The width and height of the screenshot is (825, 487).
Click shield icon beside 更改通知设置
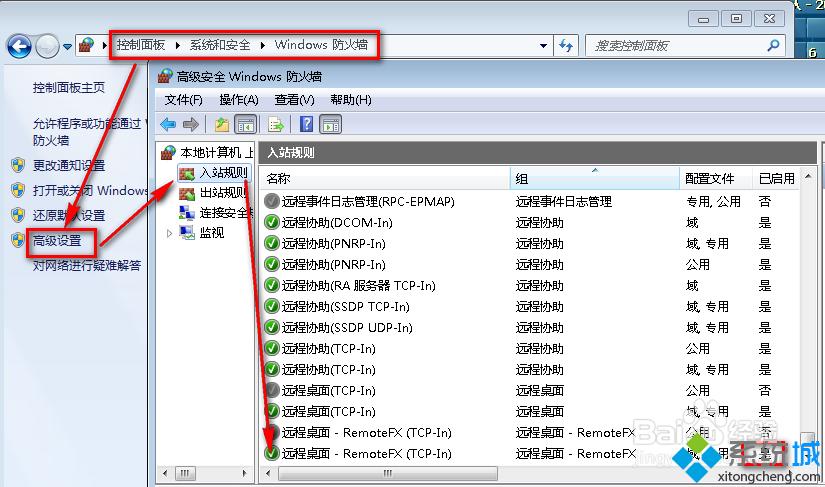click(18, 165)
